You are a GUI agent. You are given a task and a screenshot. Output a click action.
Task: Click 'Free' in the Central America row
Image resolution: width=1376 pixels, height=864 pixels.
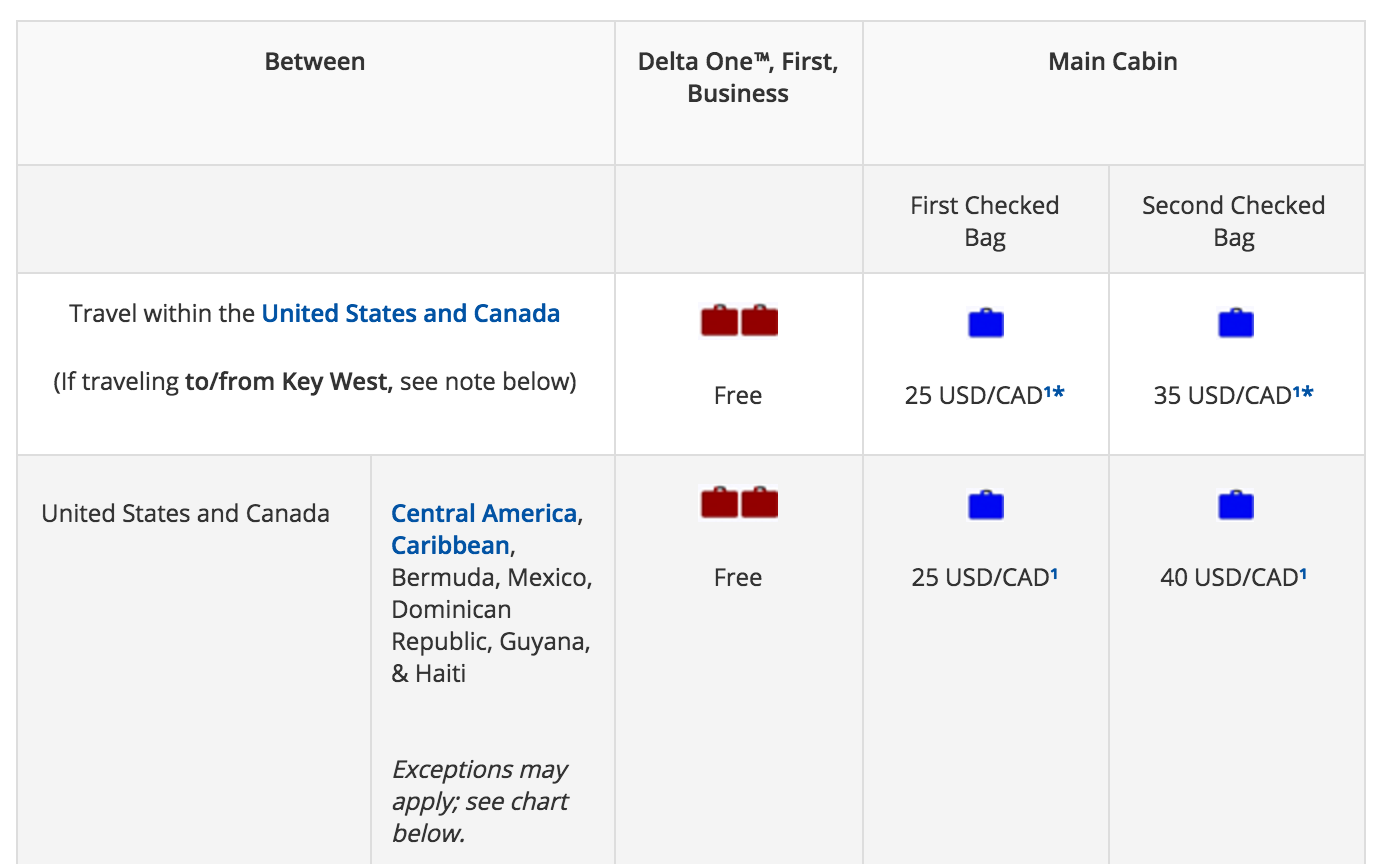tap(738, 577)
